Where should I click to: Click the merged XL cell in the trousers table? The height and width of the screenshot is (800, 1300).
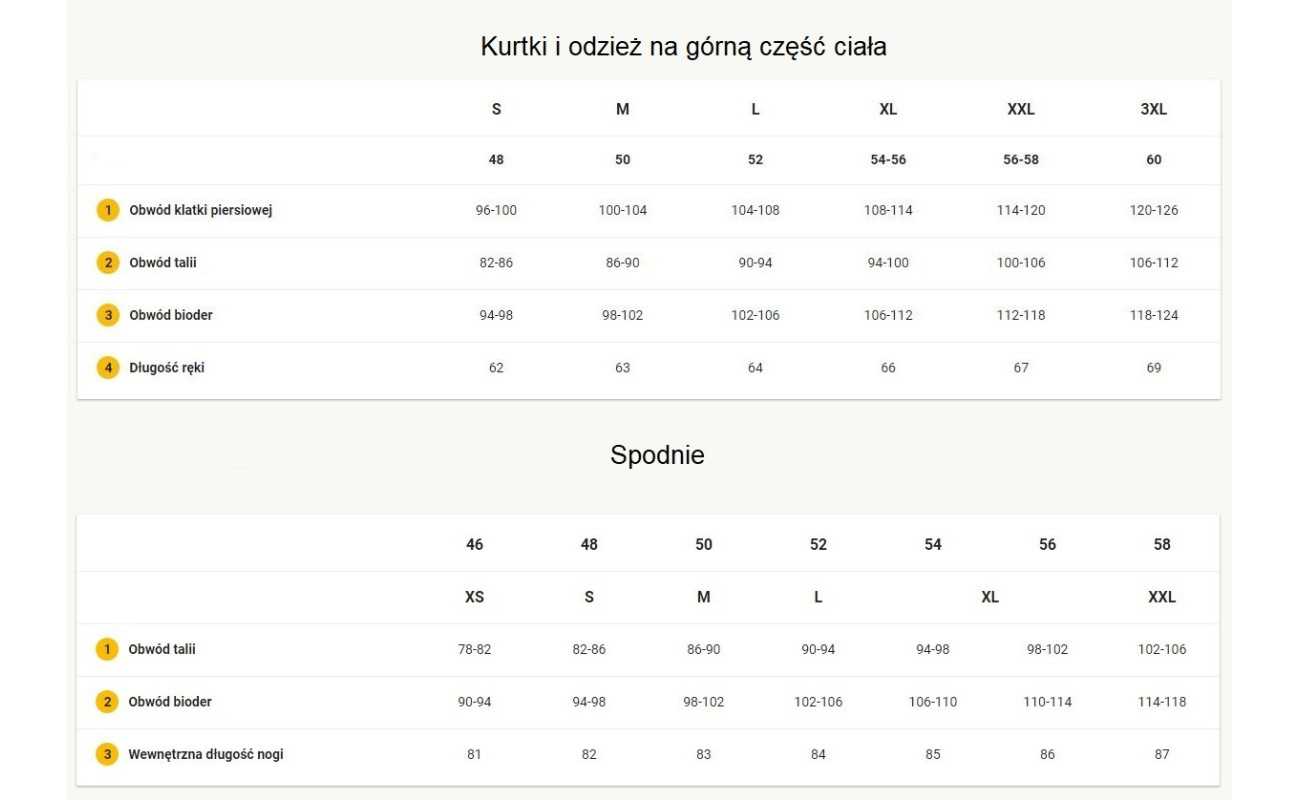(990, 597)
